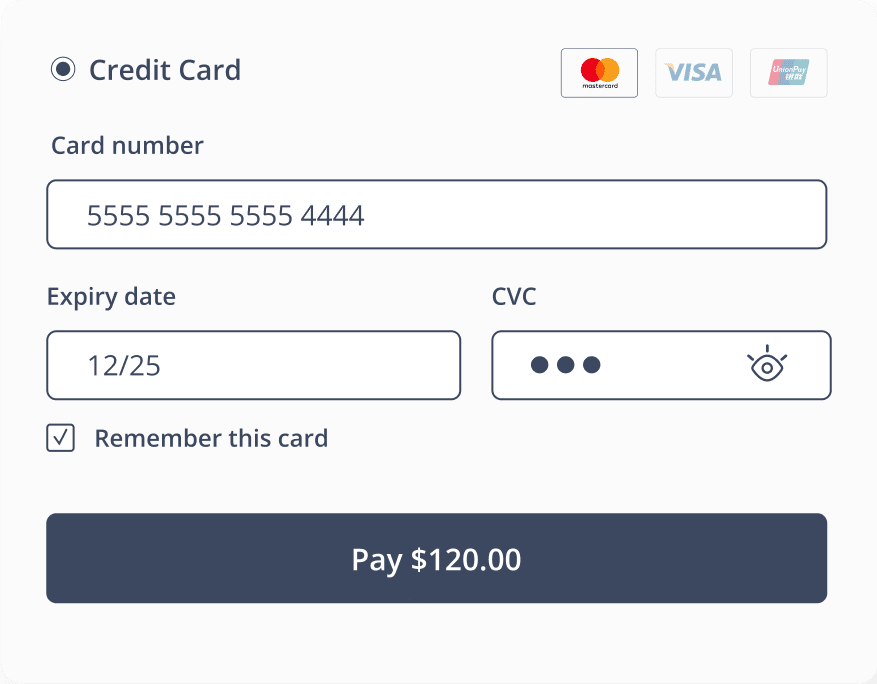Choose the UnionPay card logo
Viewport: 877px width, 684px height.
788,73
